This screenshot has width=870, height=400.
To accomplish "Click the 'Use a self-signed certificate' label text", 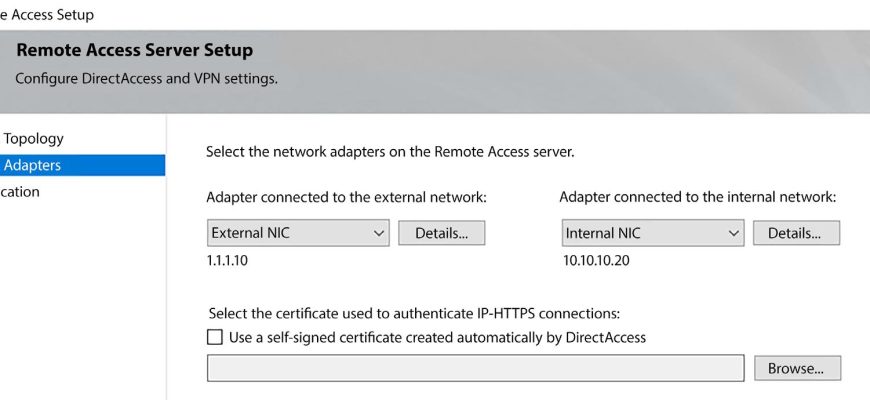I will (x=437, y=337).
